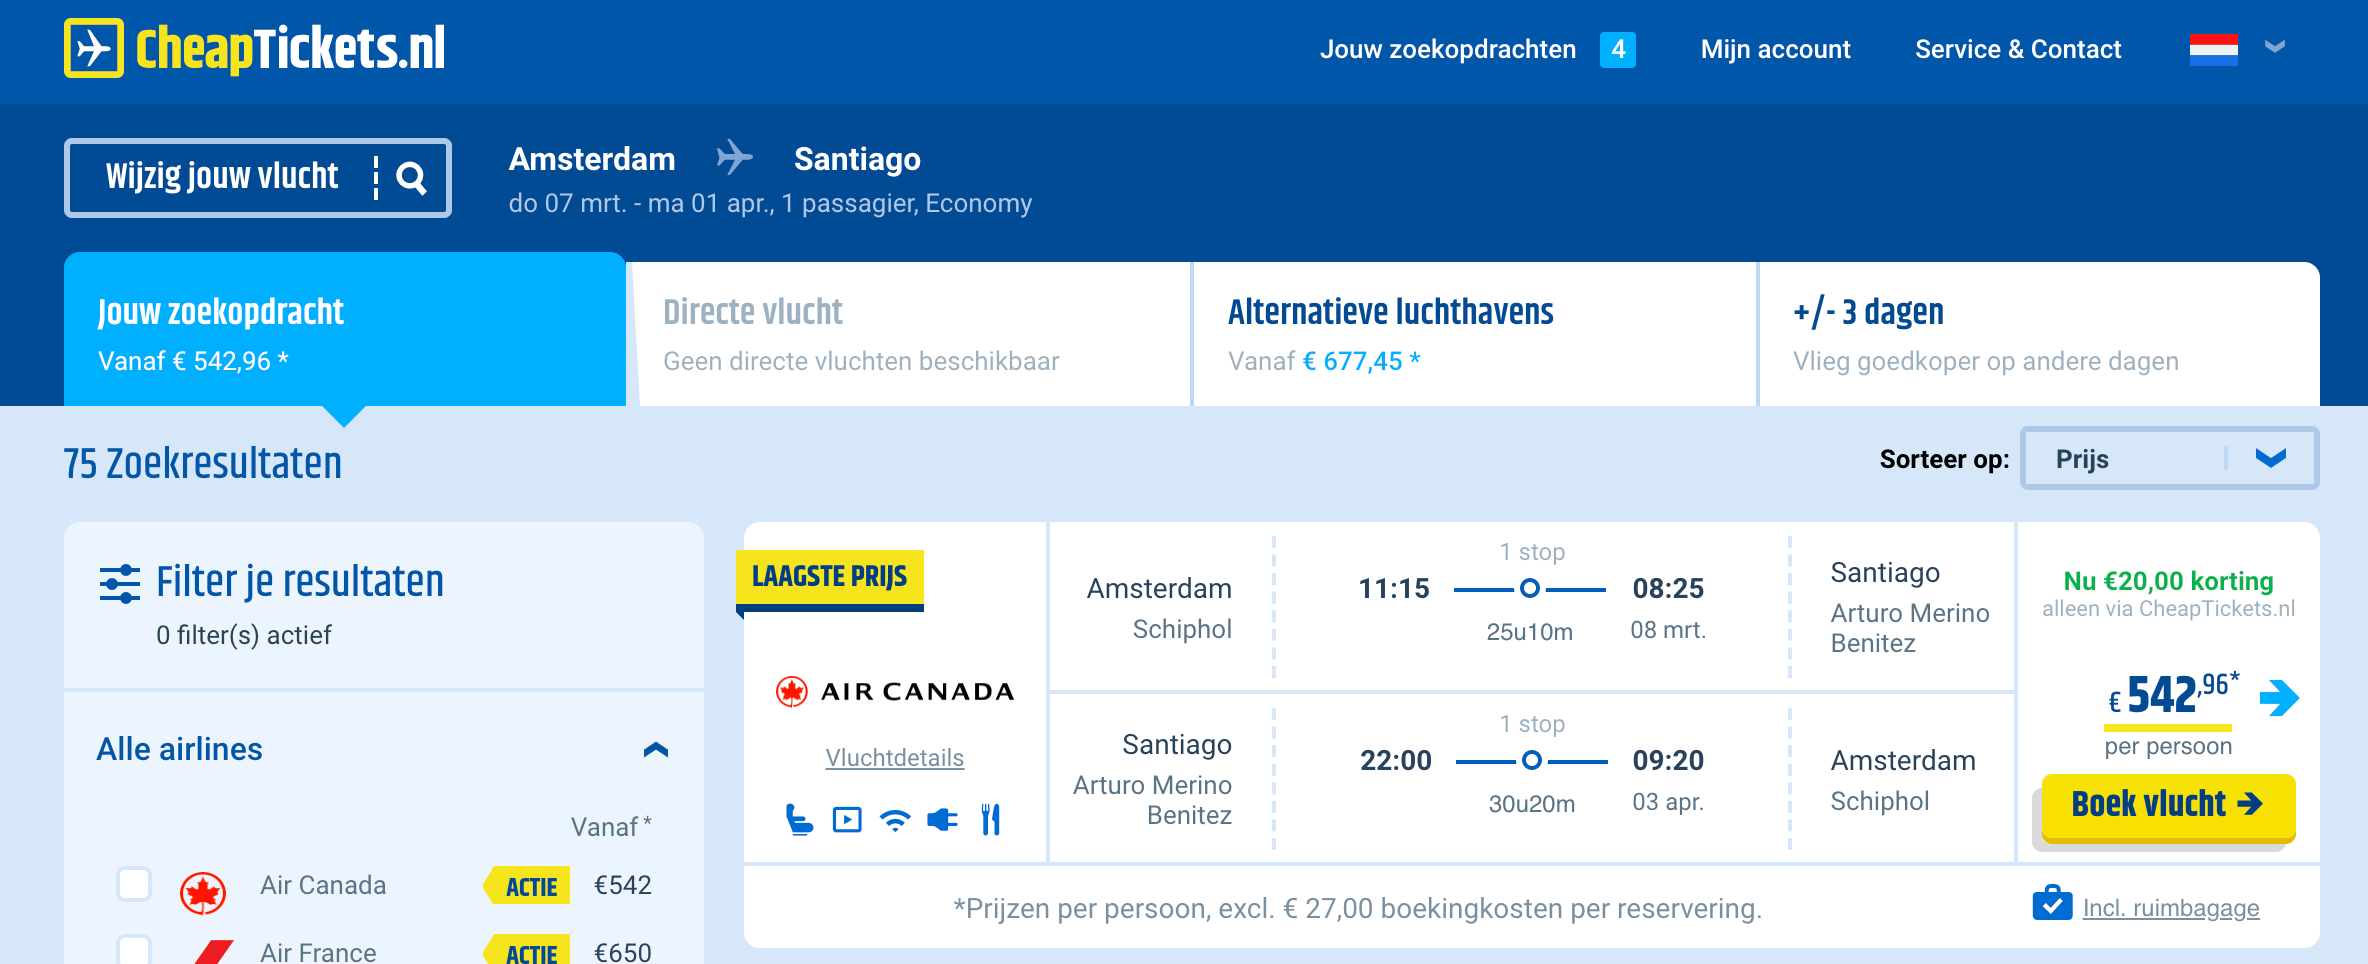The image size is (2368, 964).
Task: Click the Boek vlucht button
Action: point(2166,804)
